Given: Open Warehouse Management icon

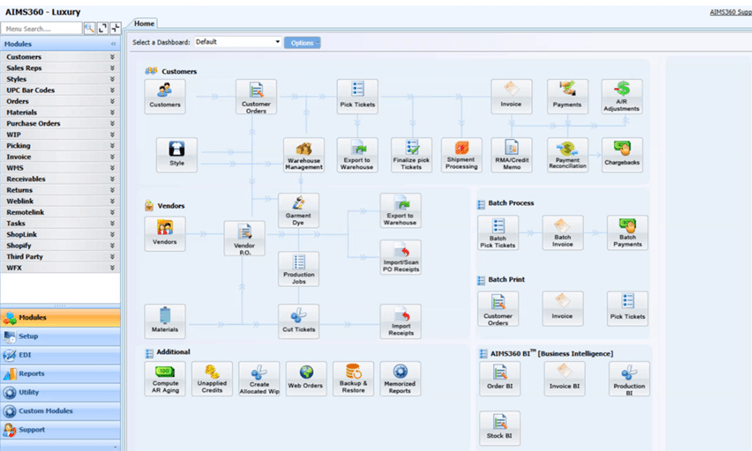Looking at the screenshot, I should pyautogui.click(x=304, y=154).
